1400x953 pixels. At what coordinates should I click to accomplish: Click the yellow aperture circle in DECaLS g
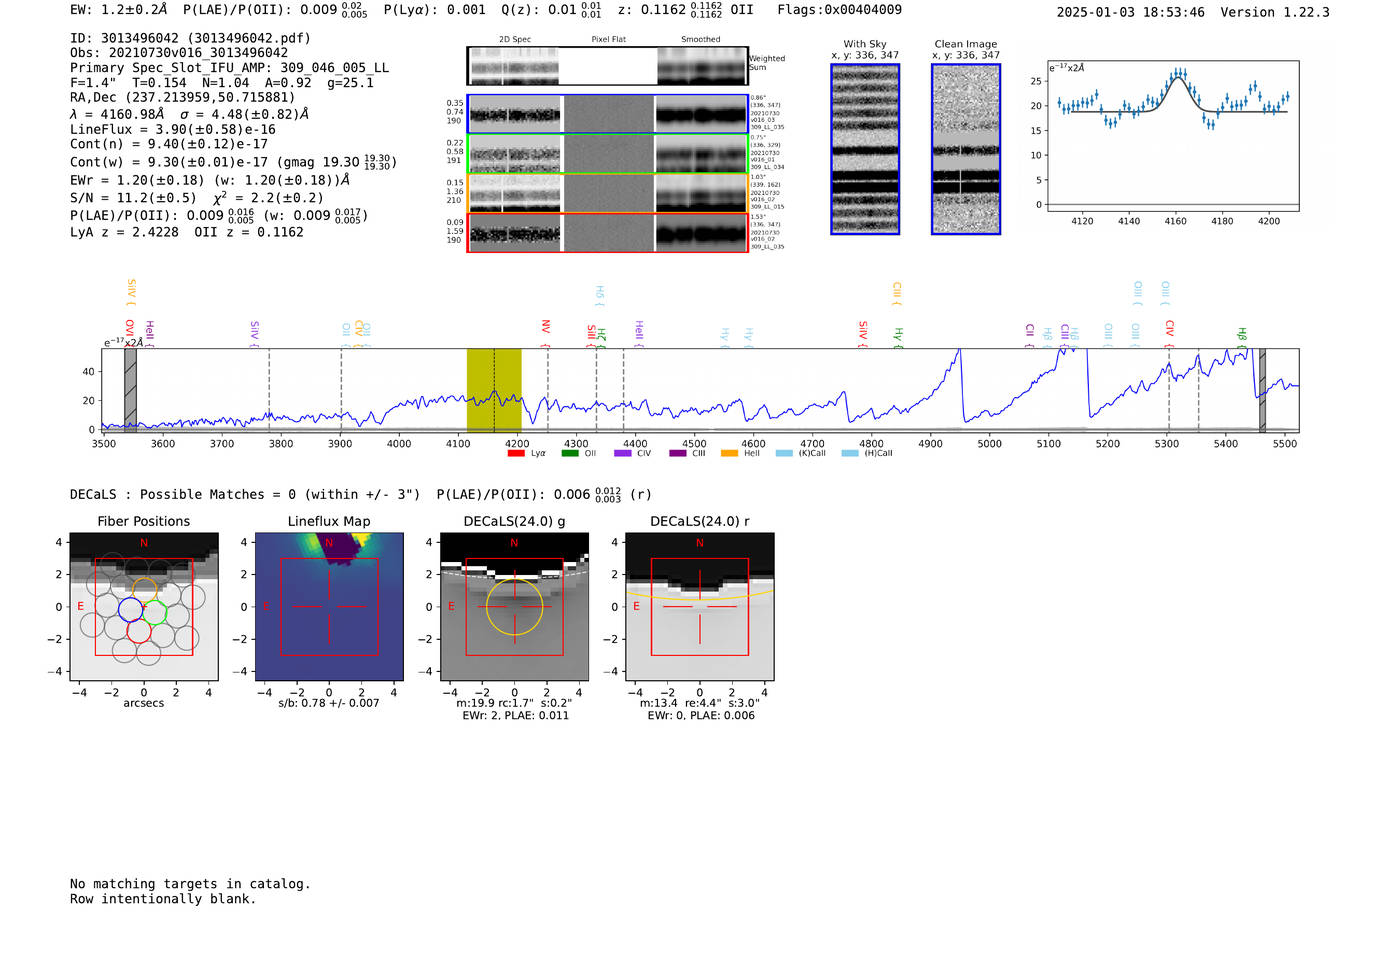pos(514,606)
